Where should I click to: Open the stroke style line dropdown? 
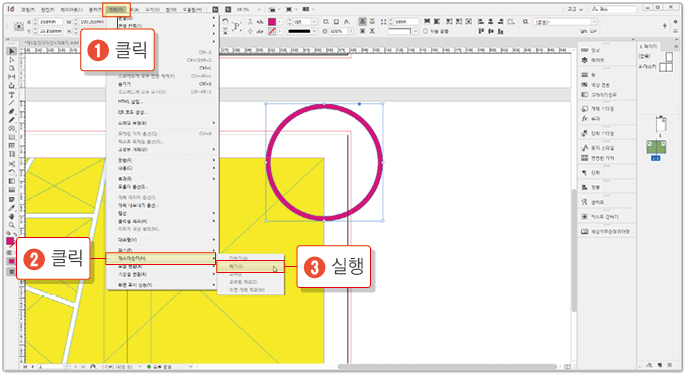pyautogui.click(x=314, y=31)
